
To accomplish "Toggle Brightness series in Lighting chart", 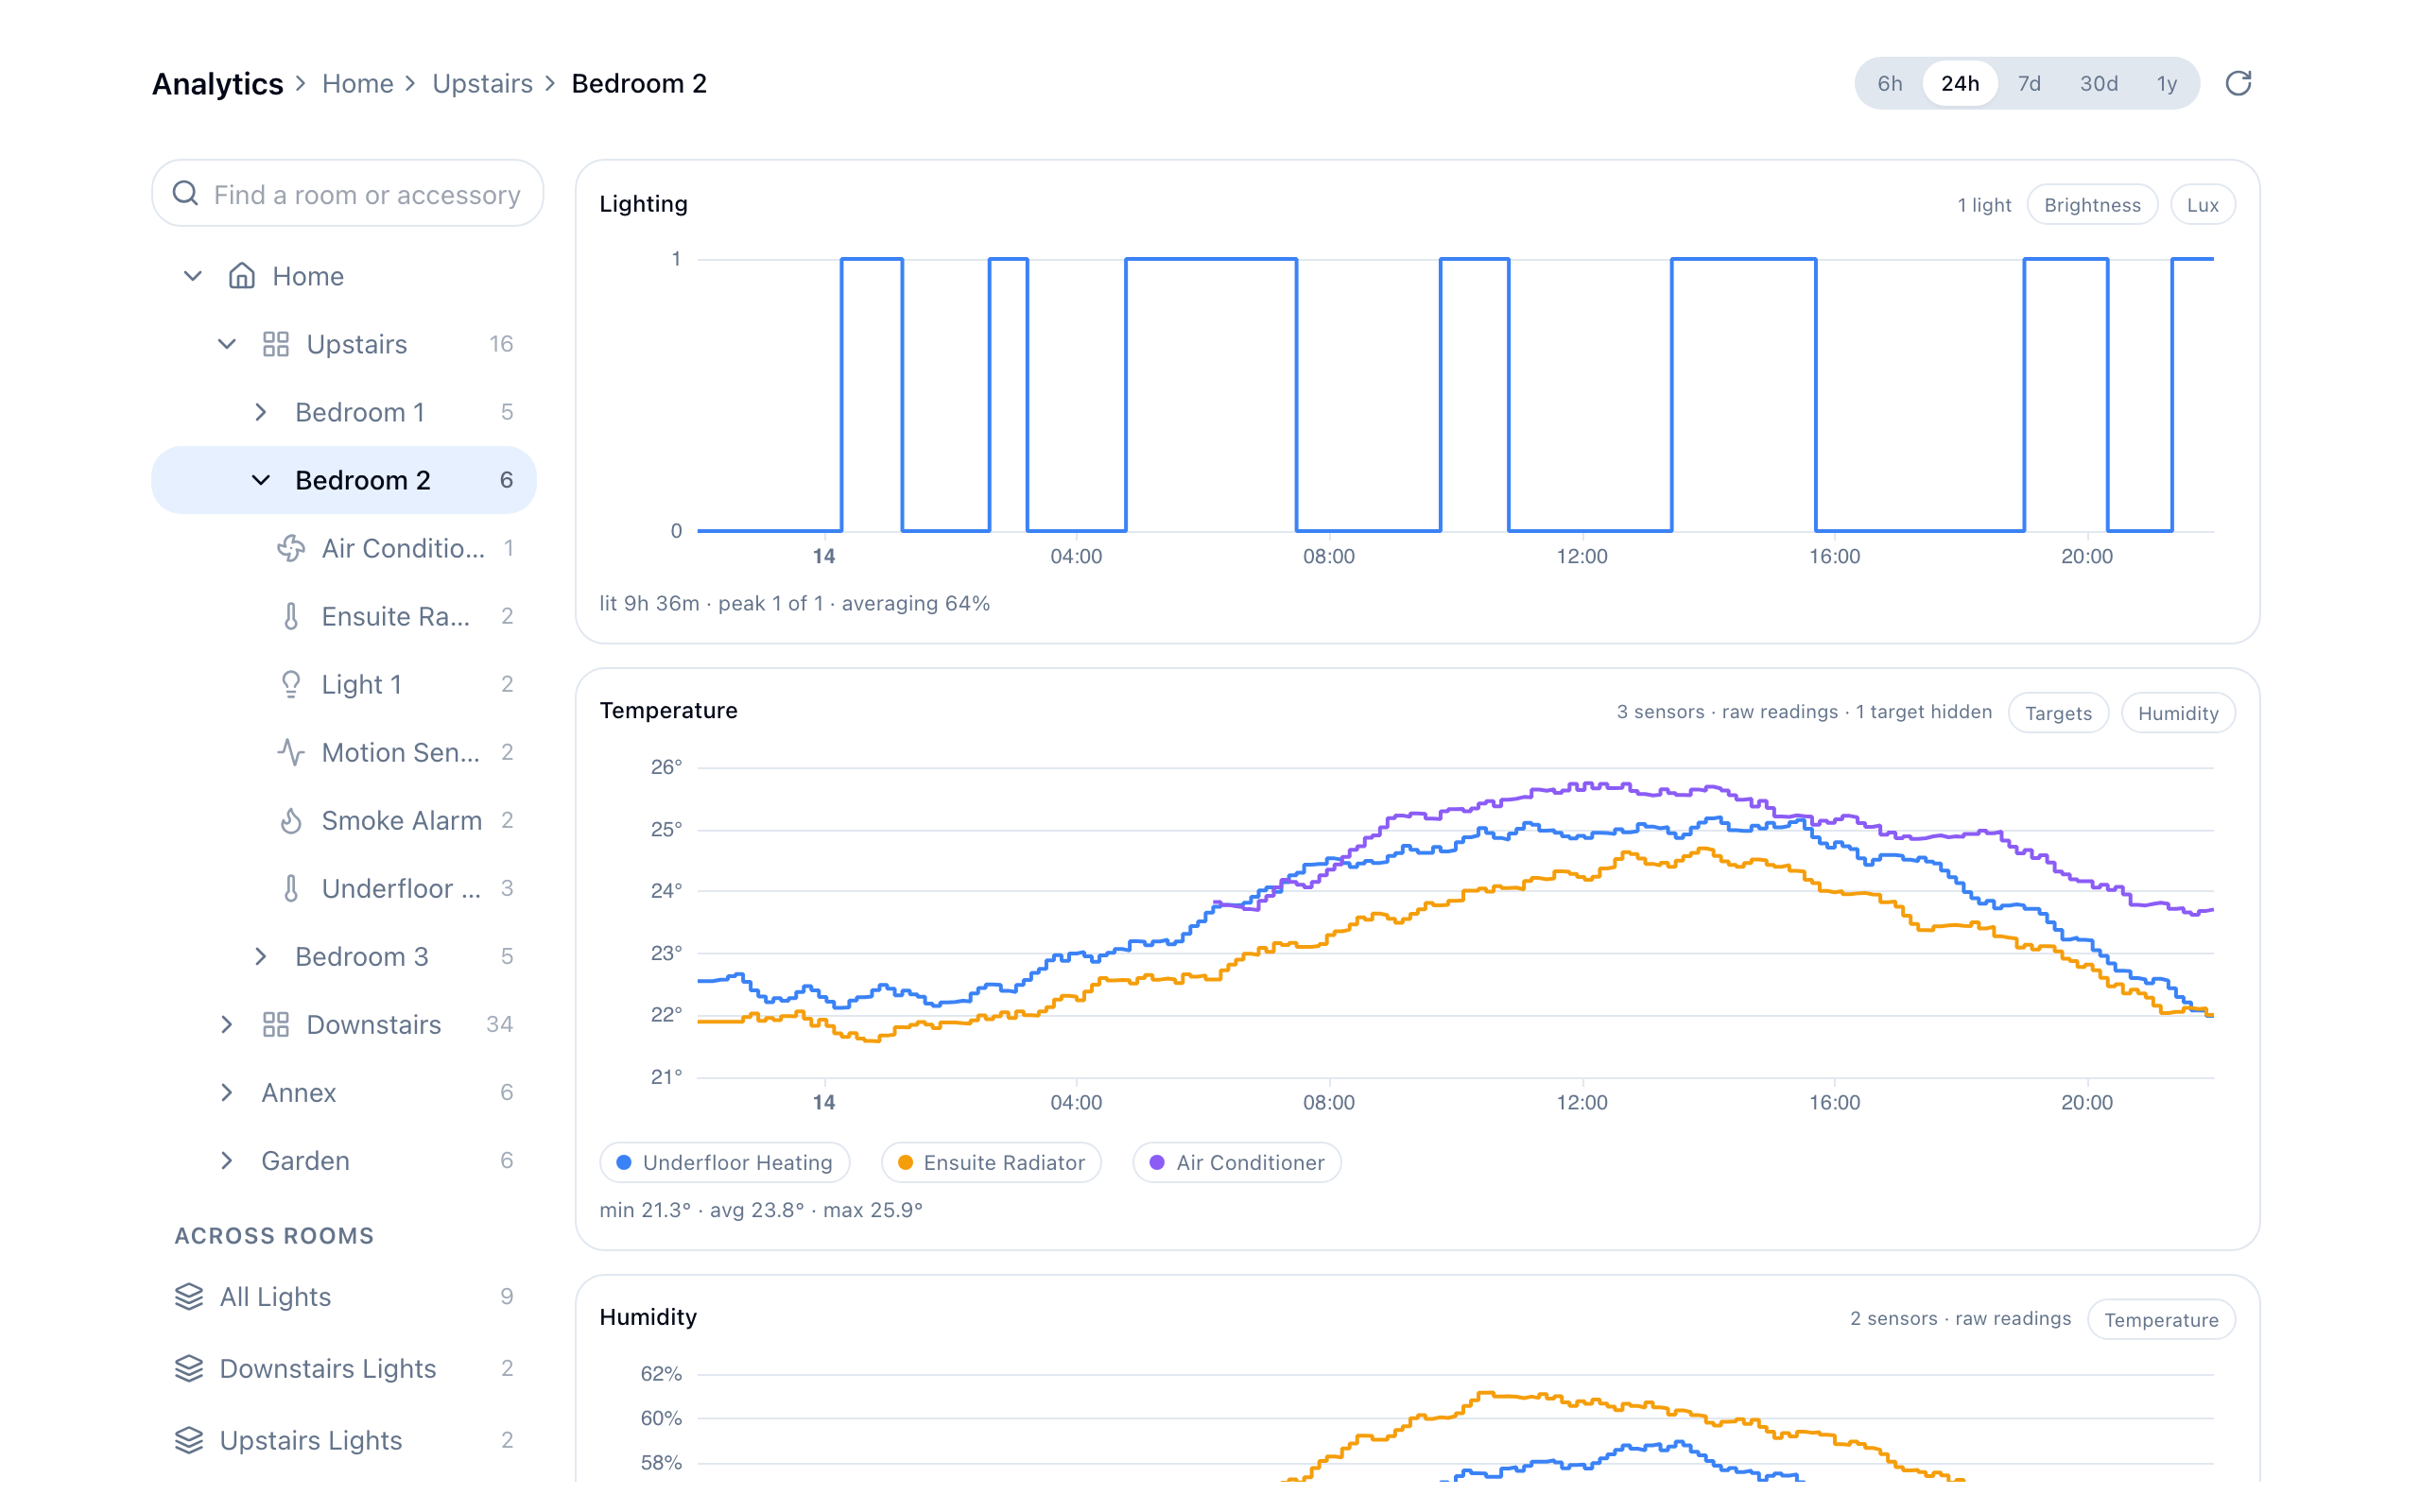I will click(x=2092, y=205).
